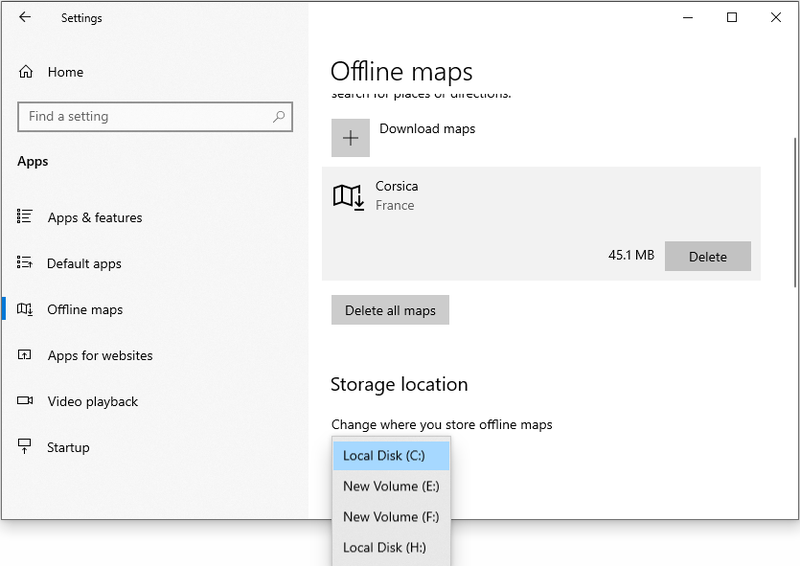
Task: Click the Corsica map download icon
Action: coord(349,197)
